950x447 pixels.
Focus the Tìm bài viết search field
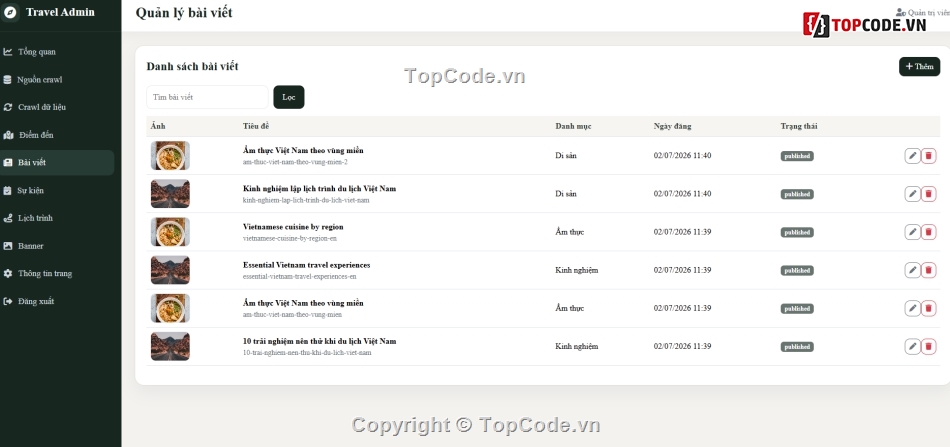pyautogui.click(x=207, y=97)
